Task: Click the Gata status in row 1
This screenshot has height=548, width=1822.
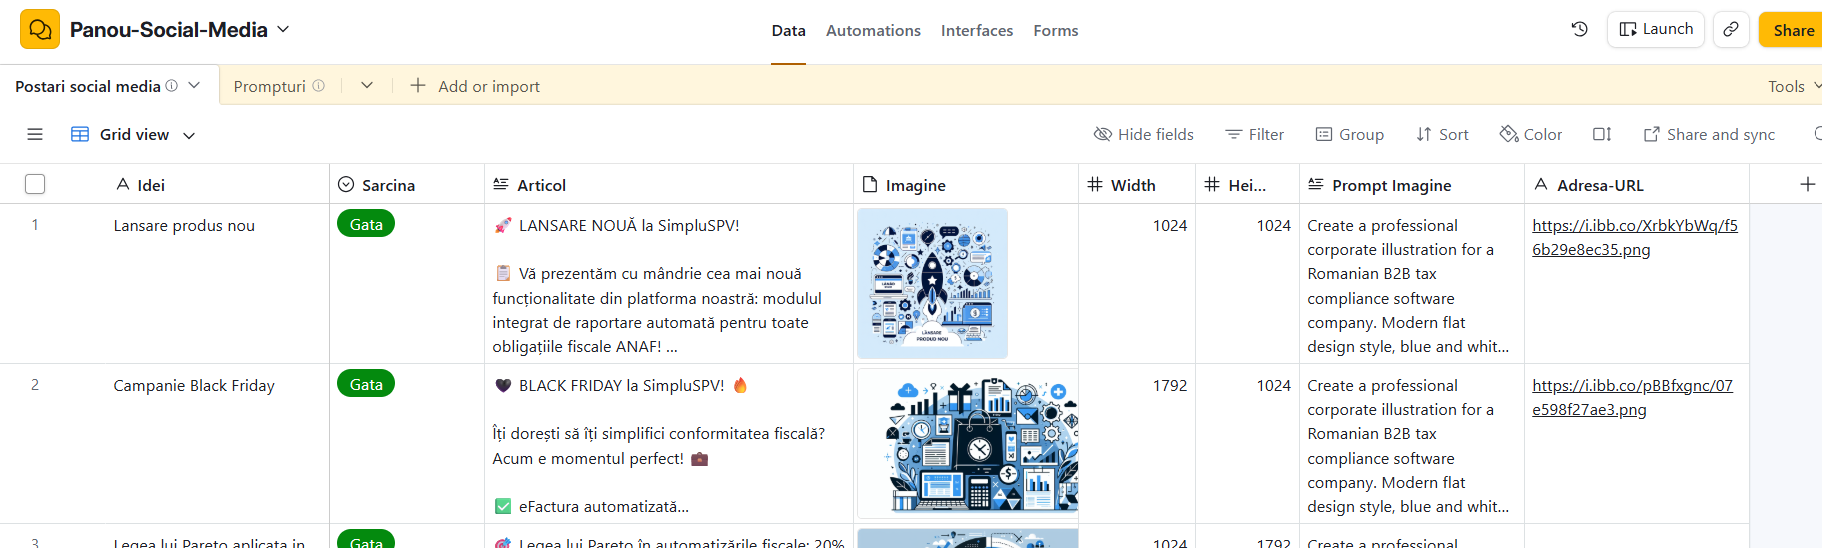Action: click(366, 224)
